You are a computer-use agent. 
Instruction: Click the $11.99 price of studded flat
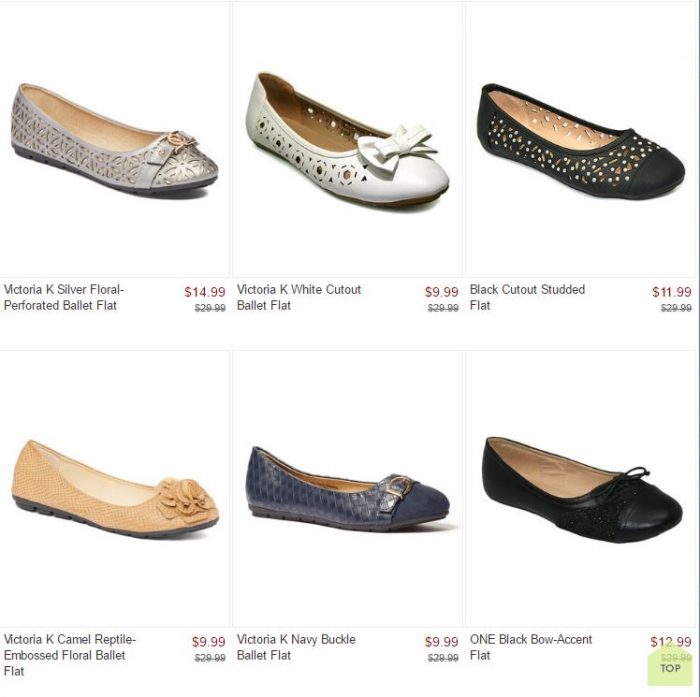click(x=672, y=292)
